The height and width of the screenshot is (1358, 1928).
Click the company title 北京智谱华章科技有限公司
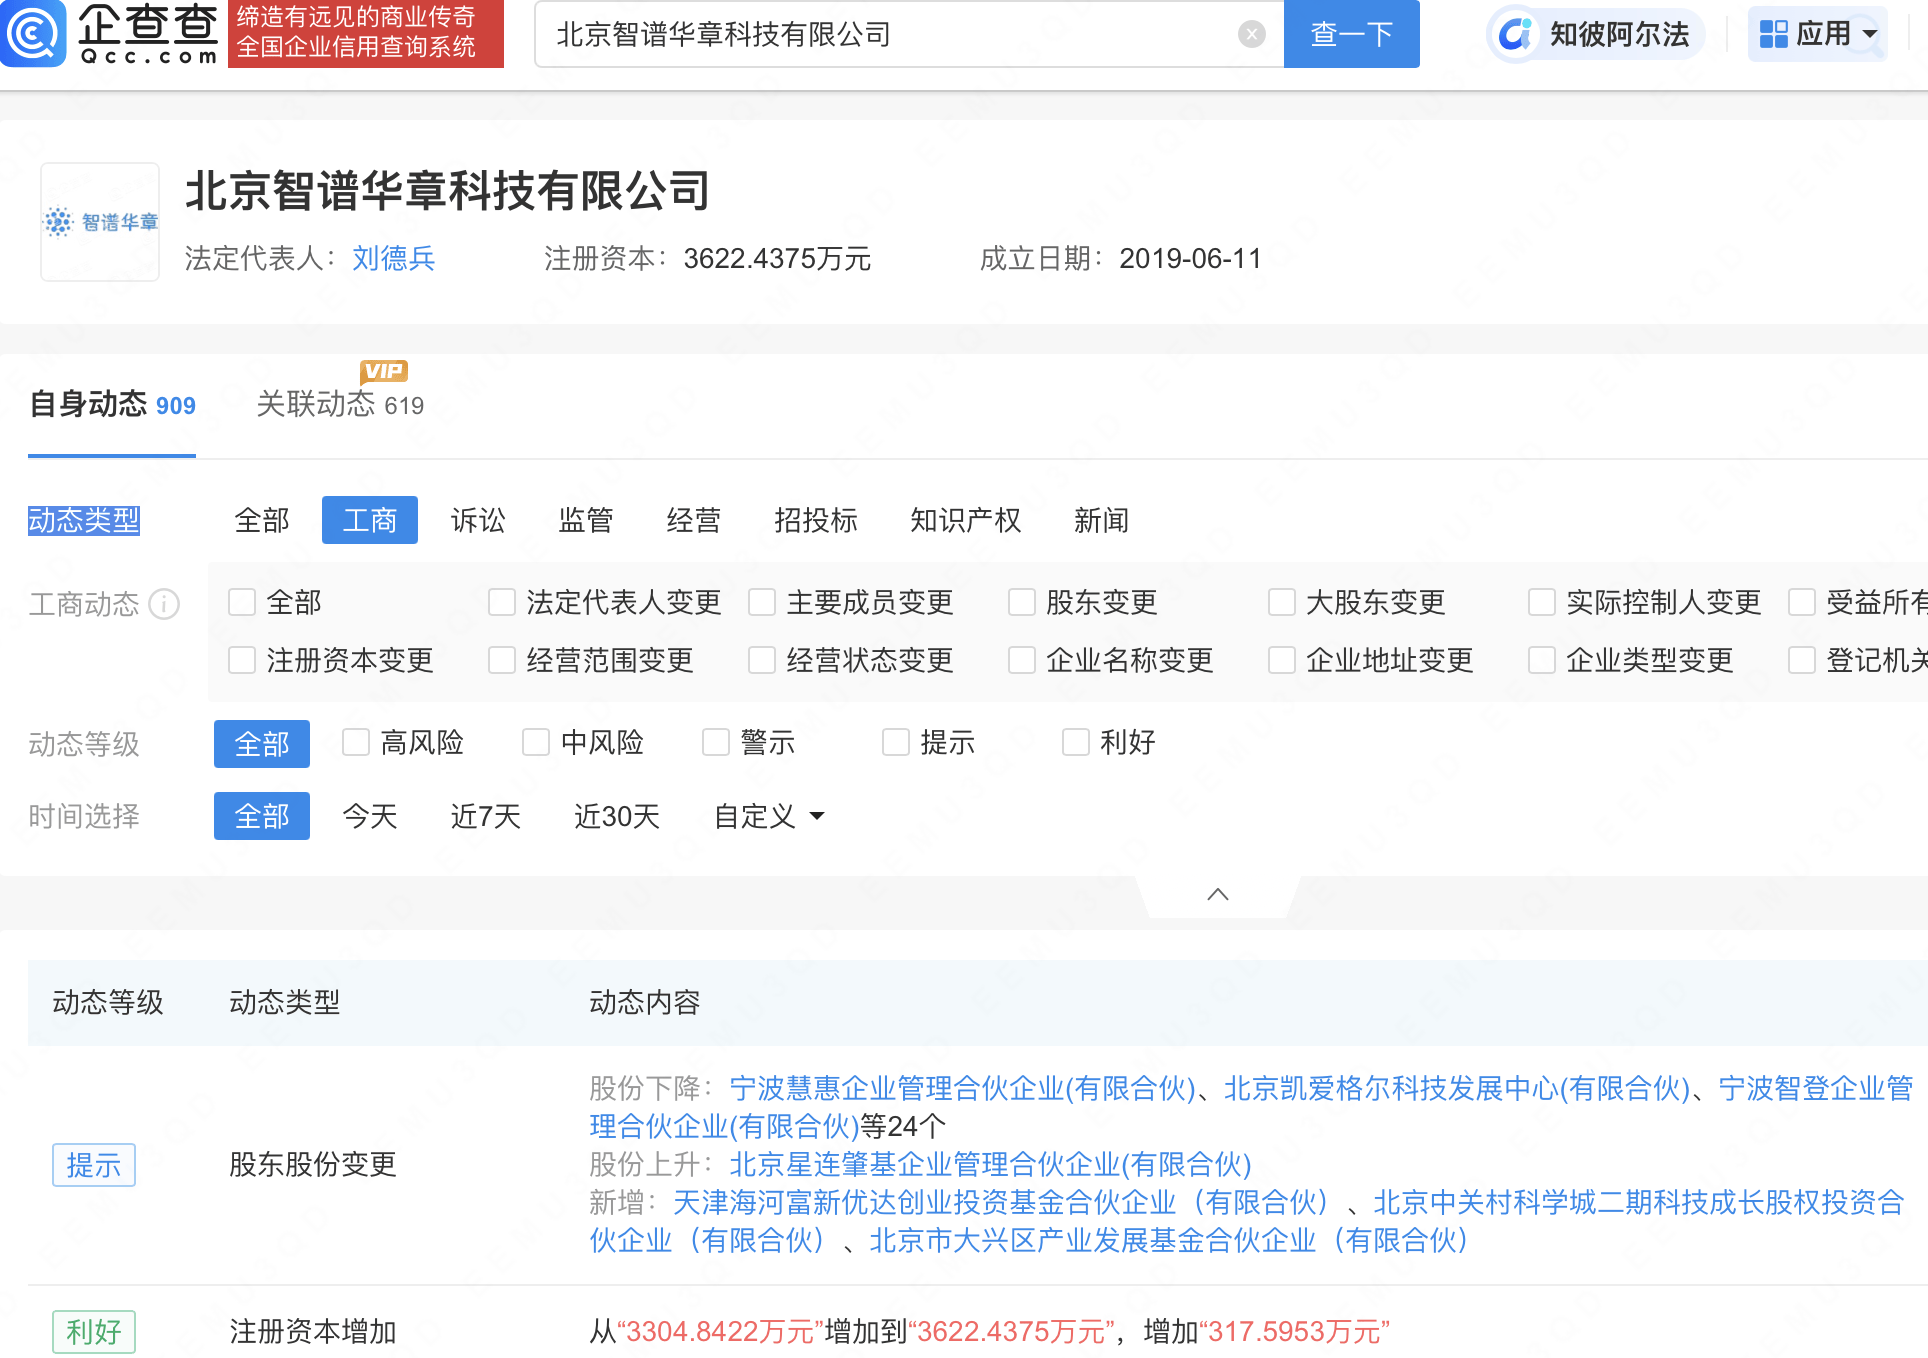tap(448, 190)
